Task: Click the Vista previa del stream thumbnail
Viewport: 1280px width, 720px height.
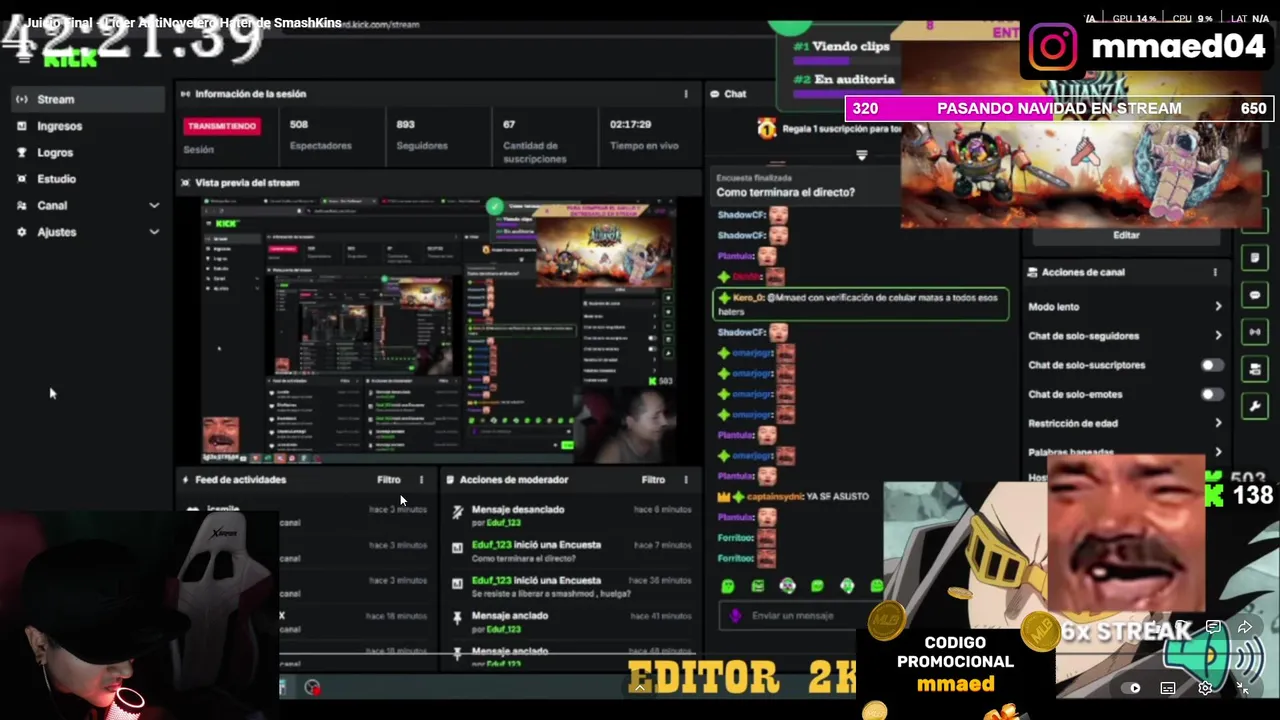Action: coord(438,330)
